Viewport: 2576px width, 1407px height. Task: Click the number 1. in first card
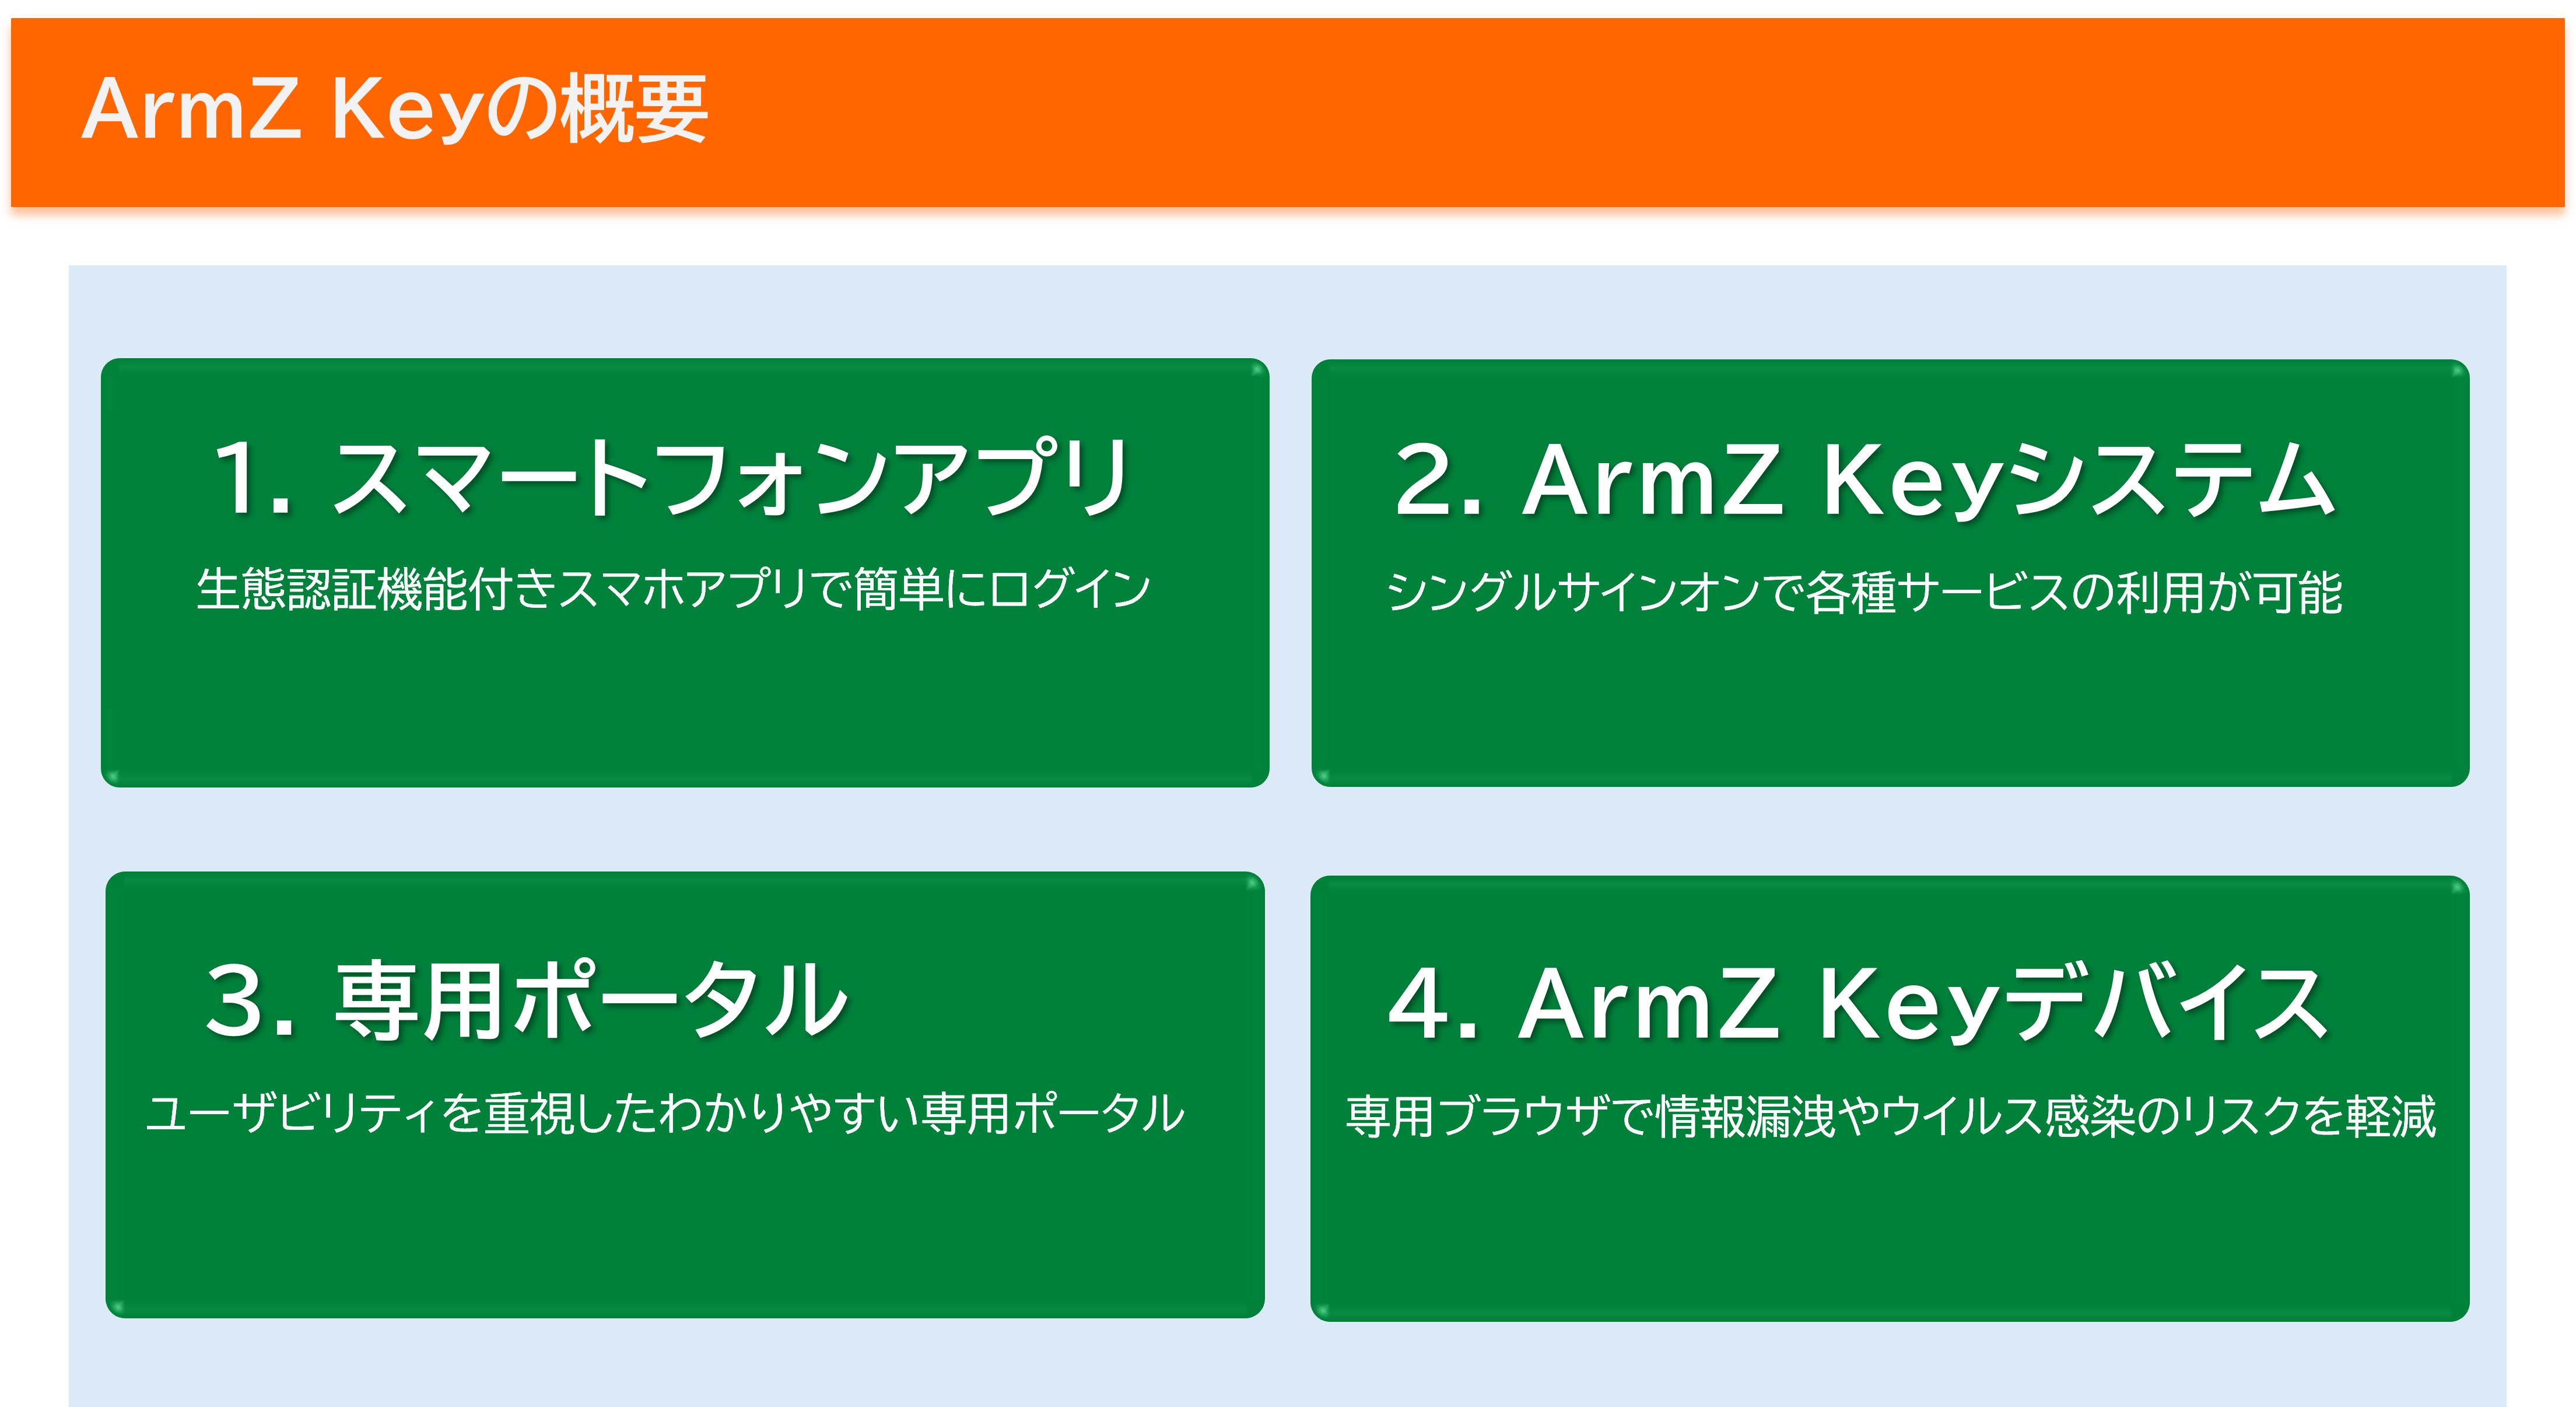(253, 478)
